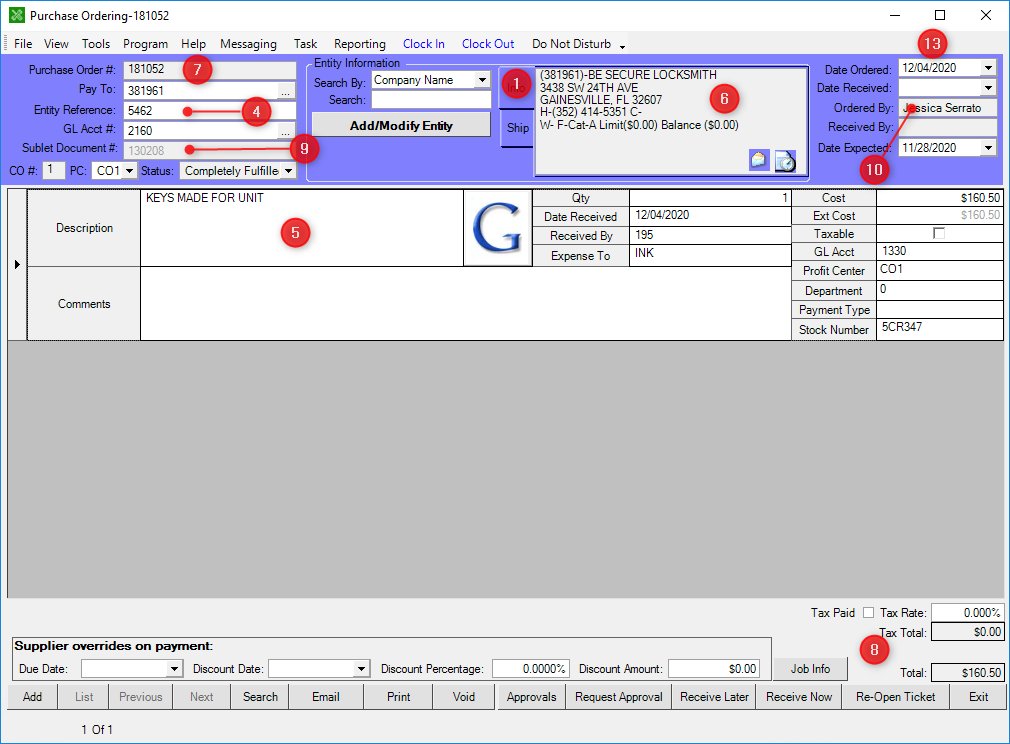The width and height of the screenshot is (1010, 744).
Task: Expand the Status Completely Fulfilled dropdown
Action: (x=288, y=171)
